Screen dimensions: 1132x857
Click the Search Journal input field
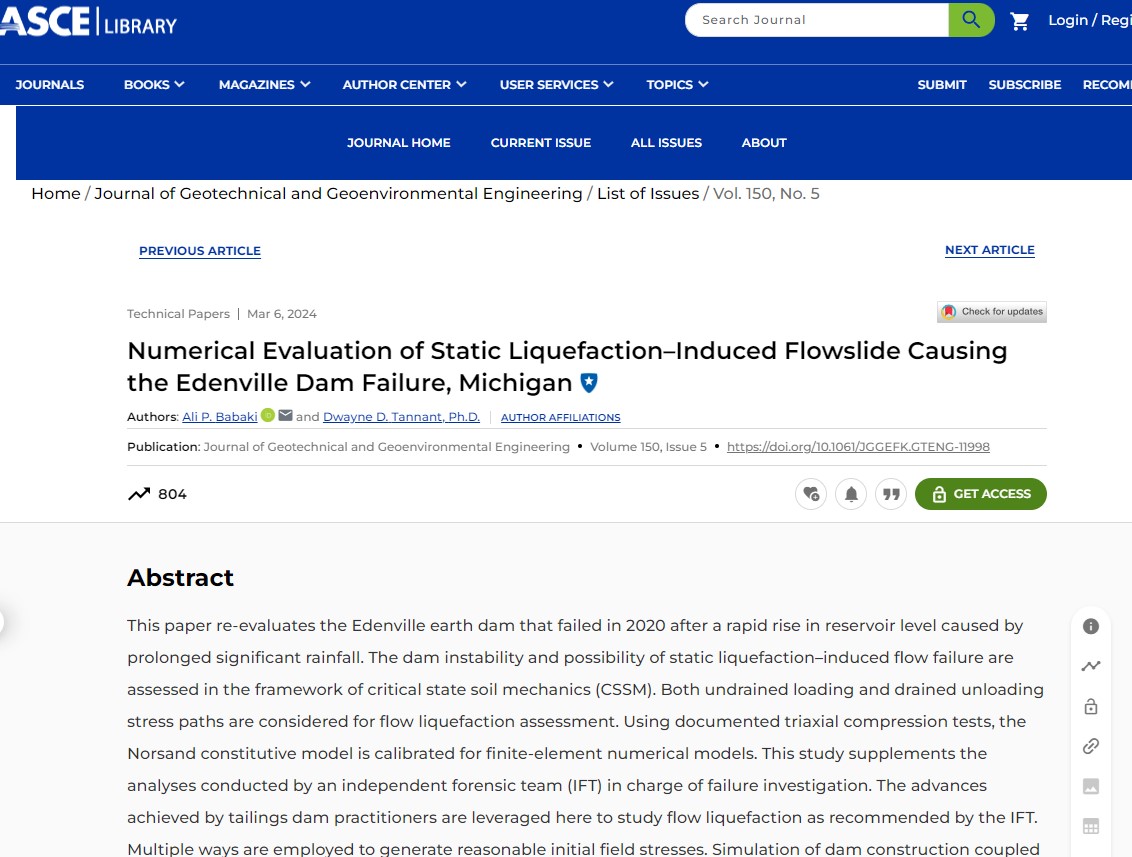815,20
